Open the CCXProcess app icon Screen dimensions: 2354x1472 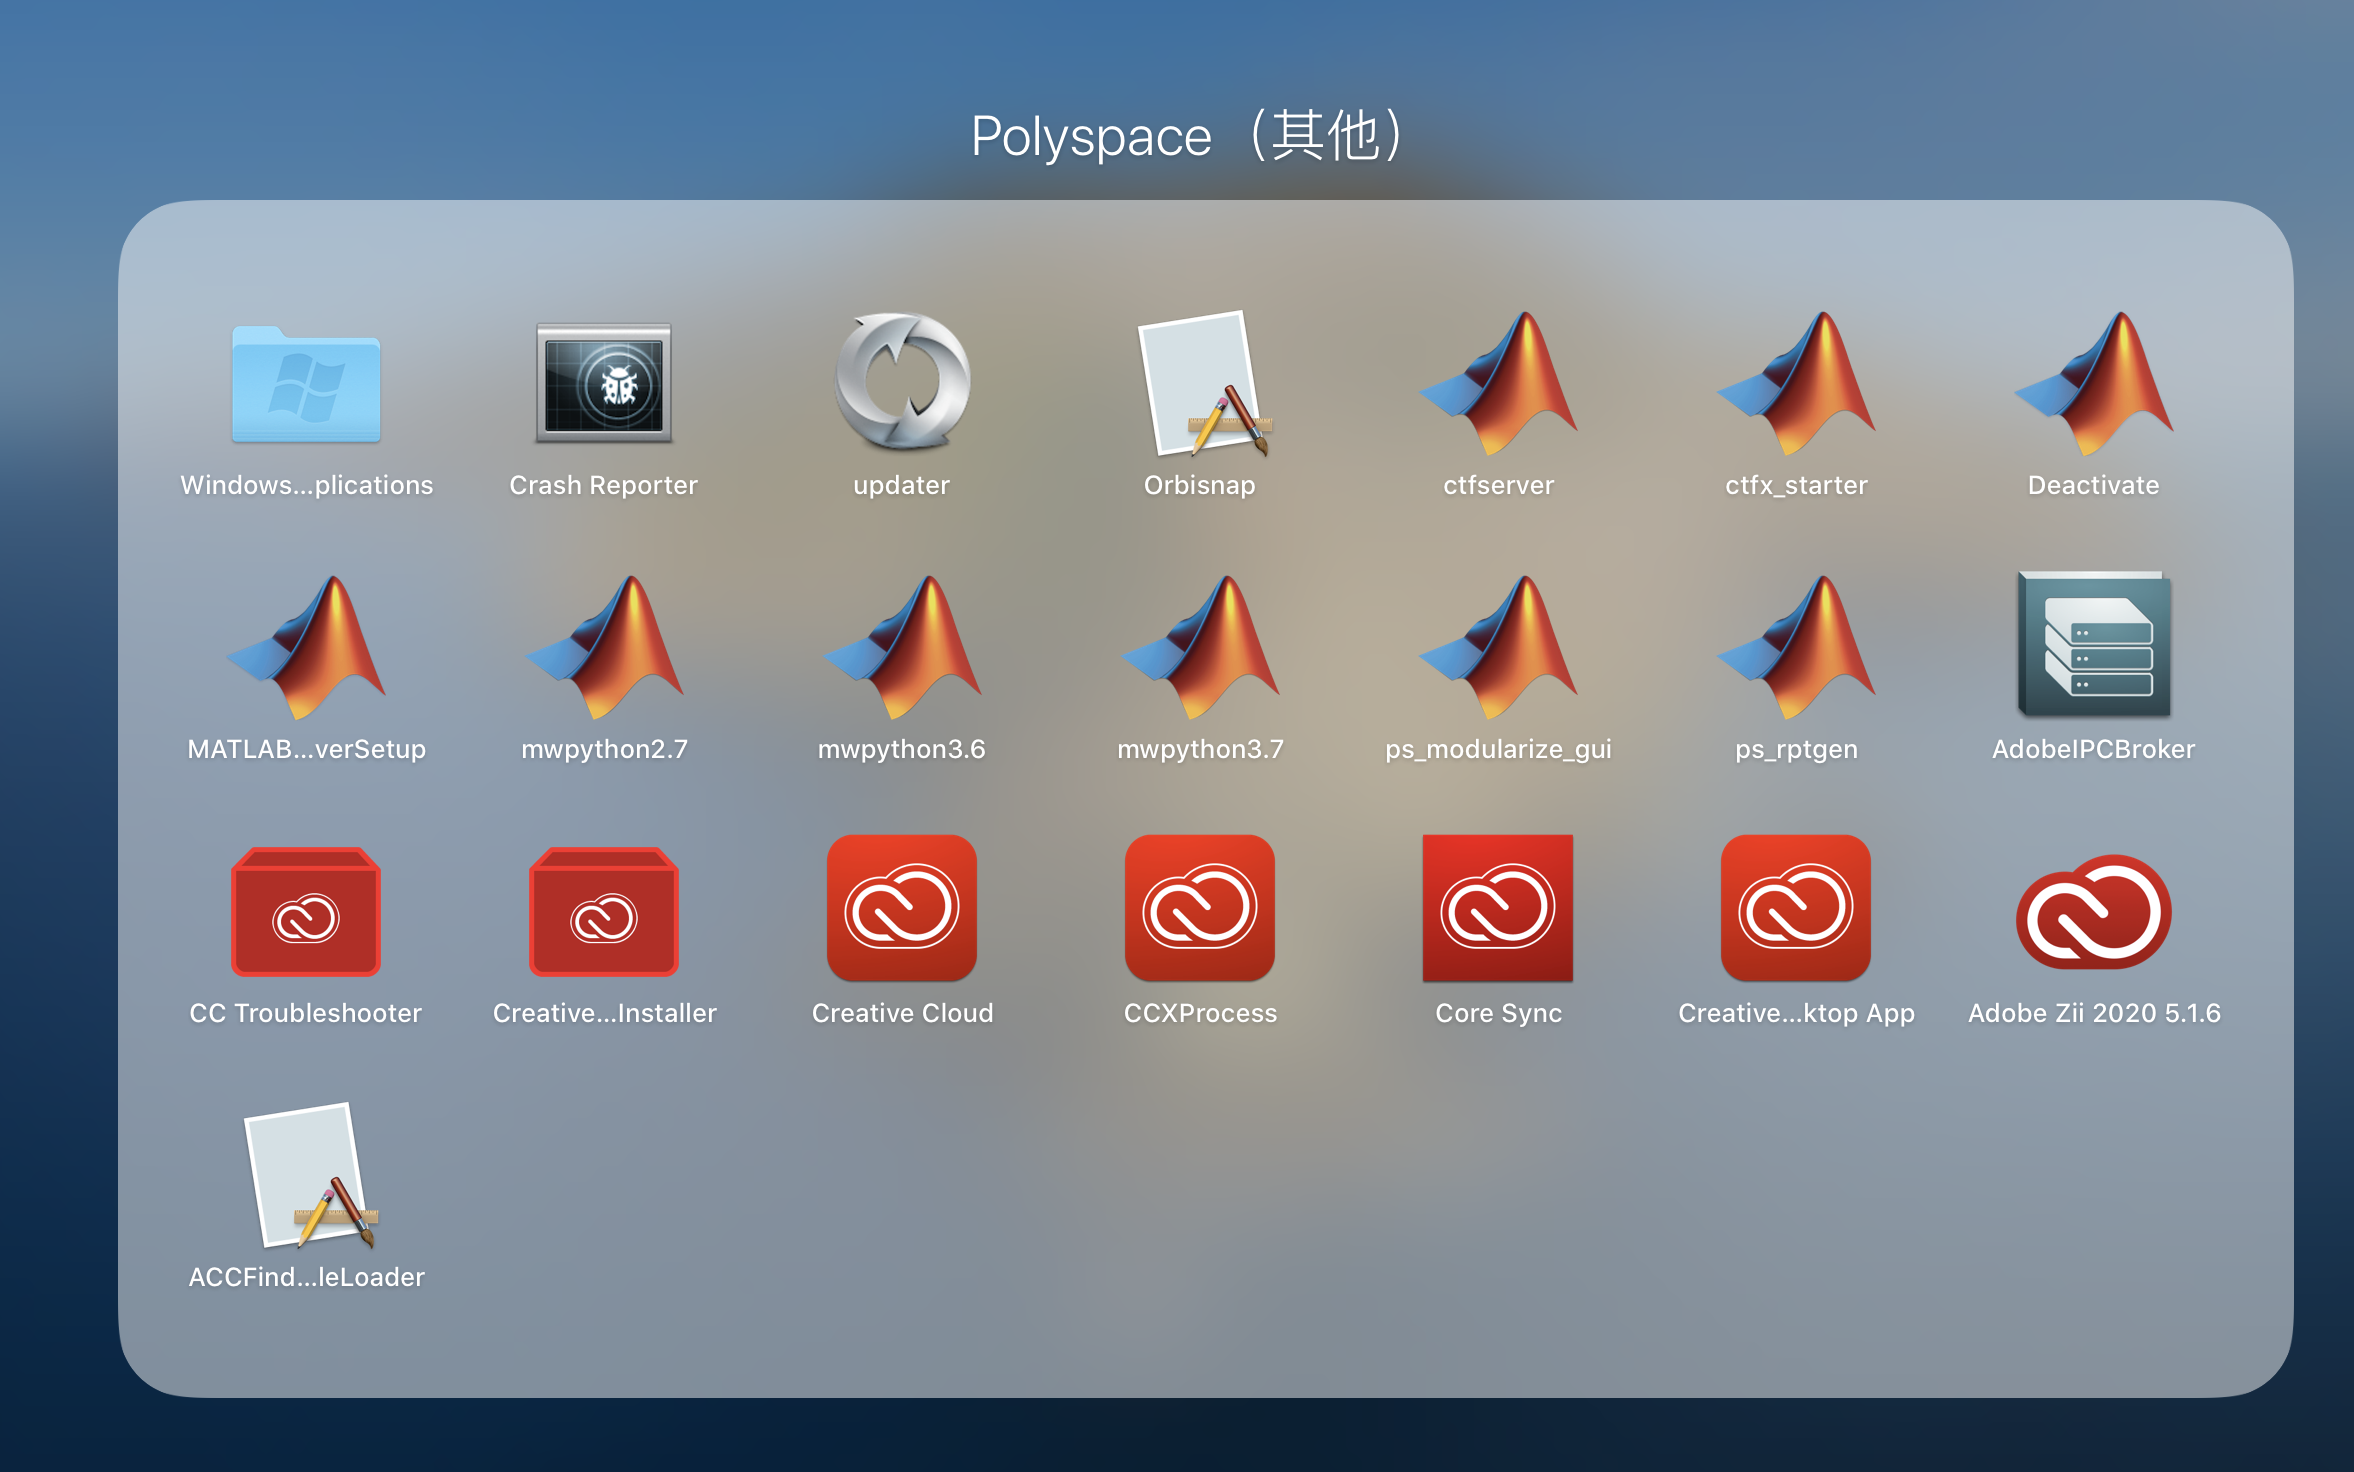pos(1200,908)
